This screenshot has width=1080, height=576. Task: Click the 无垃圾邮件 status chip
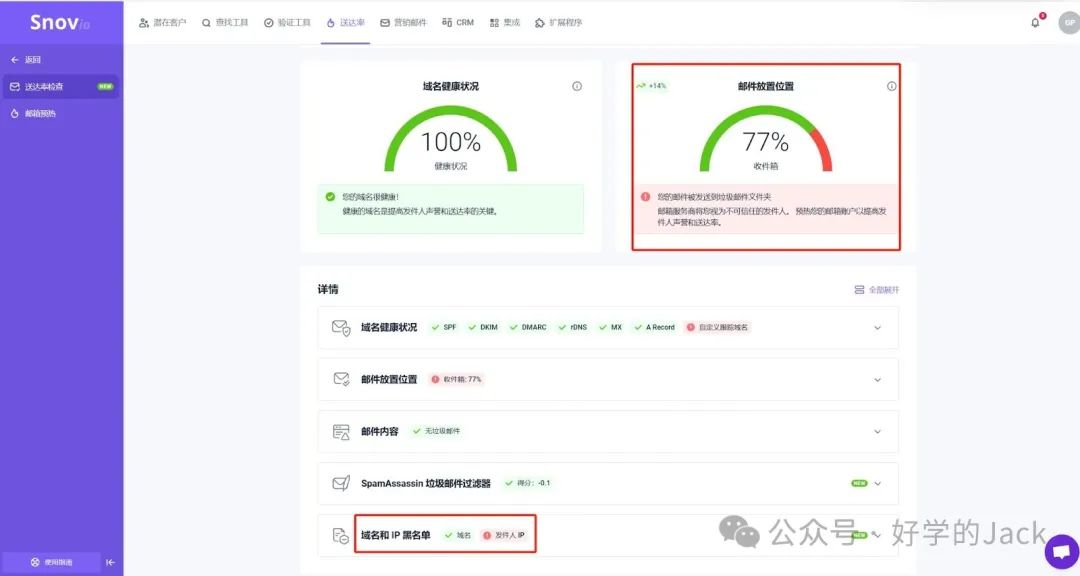(436, 431)
